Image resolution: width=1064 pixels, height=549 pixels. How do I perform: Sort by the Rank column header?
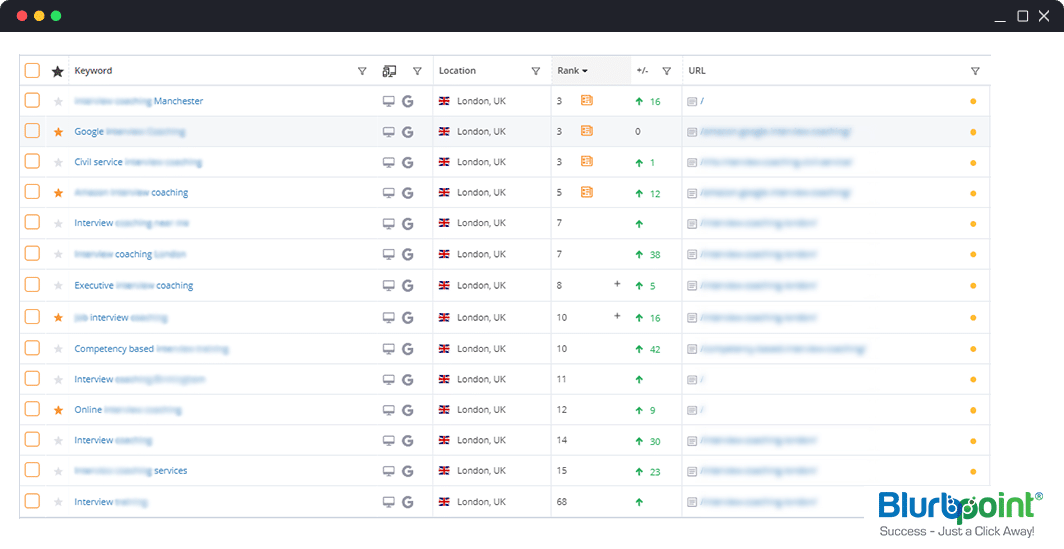[572, 71]
